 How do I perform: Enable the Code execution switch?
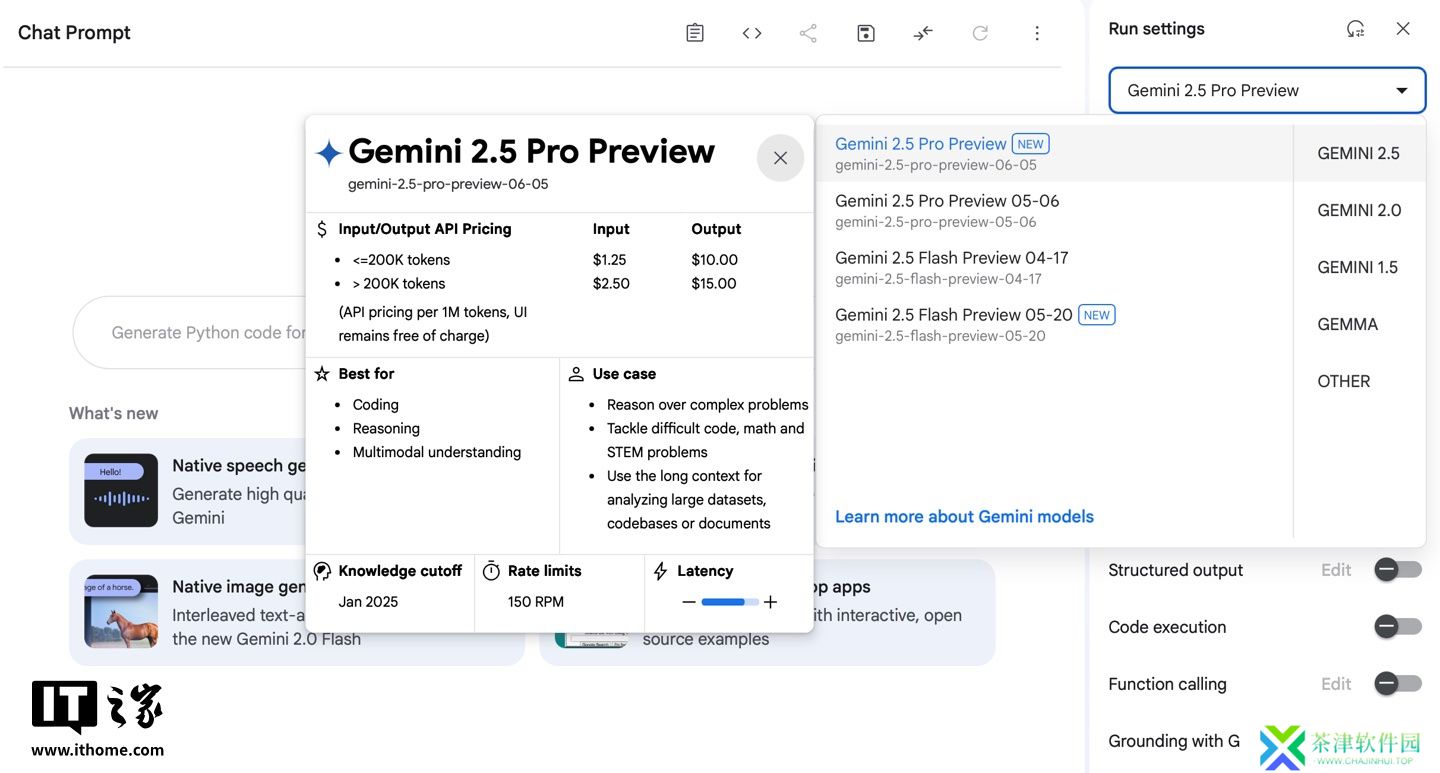tap(1398, 627)
